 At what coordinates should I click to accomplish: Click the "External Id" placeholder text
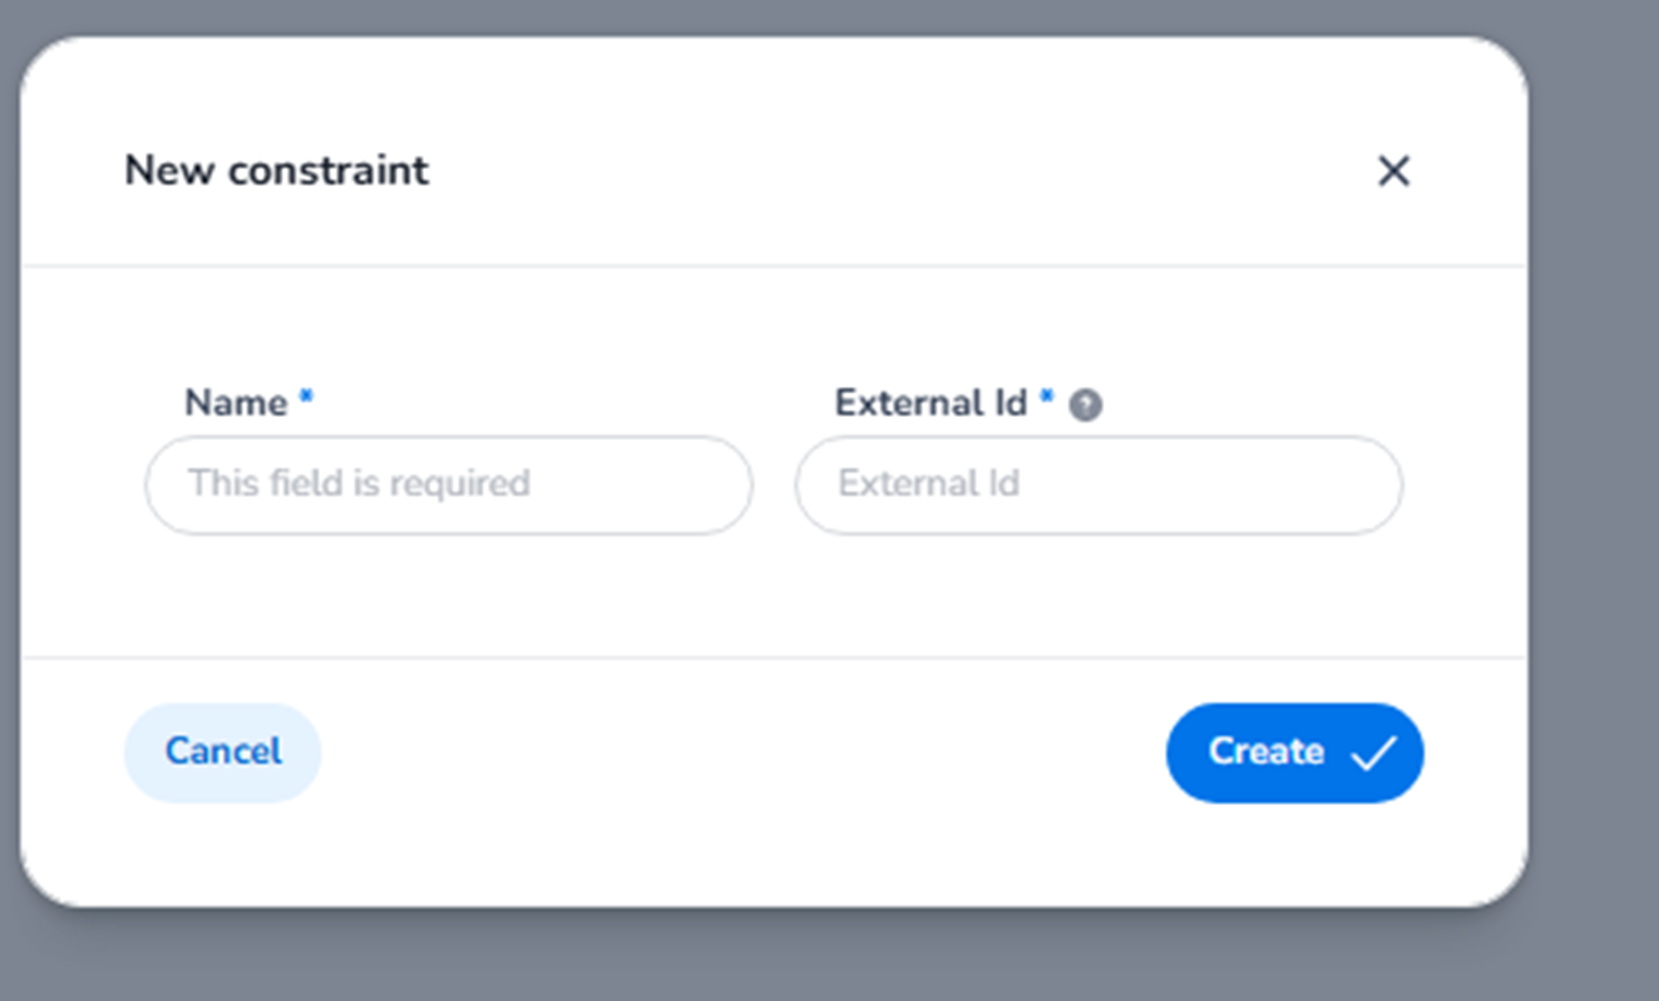tap(928, 484)
